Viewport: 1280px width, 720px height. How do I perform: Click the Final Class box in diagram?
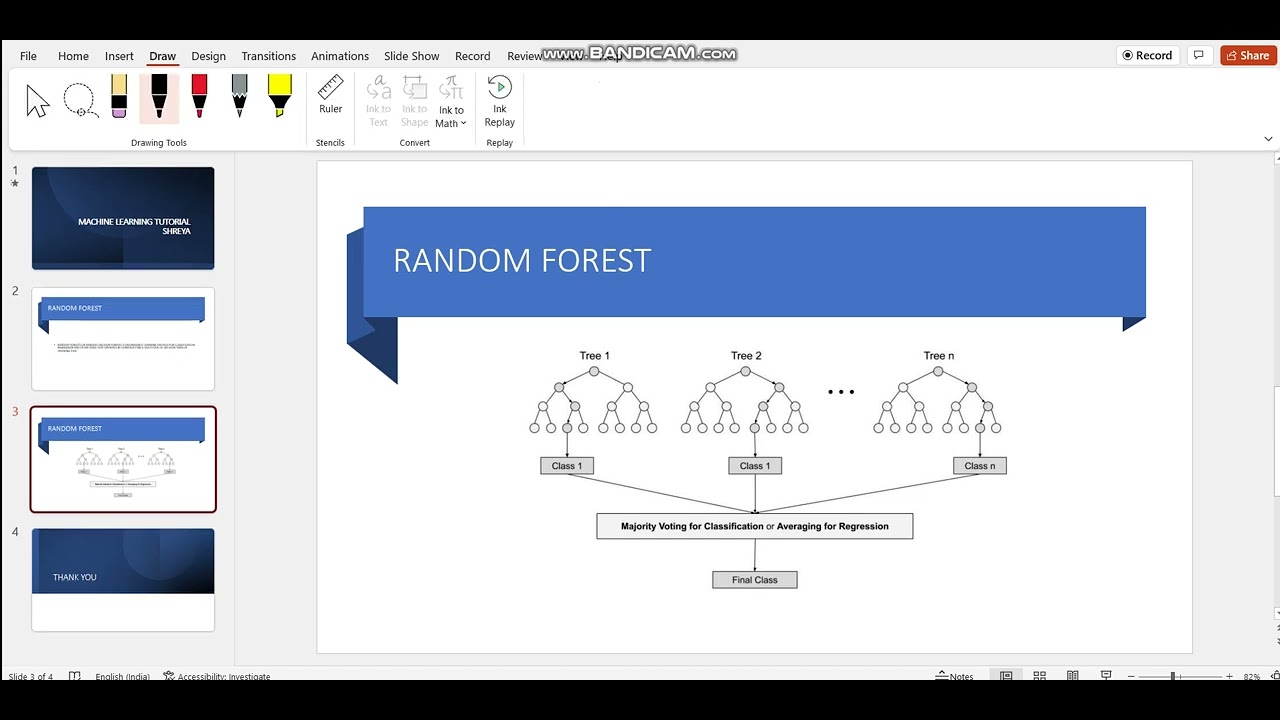click(x=755, y=580)
